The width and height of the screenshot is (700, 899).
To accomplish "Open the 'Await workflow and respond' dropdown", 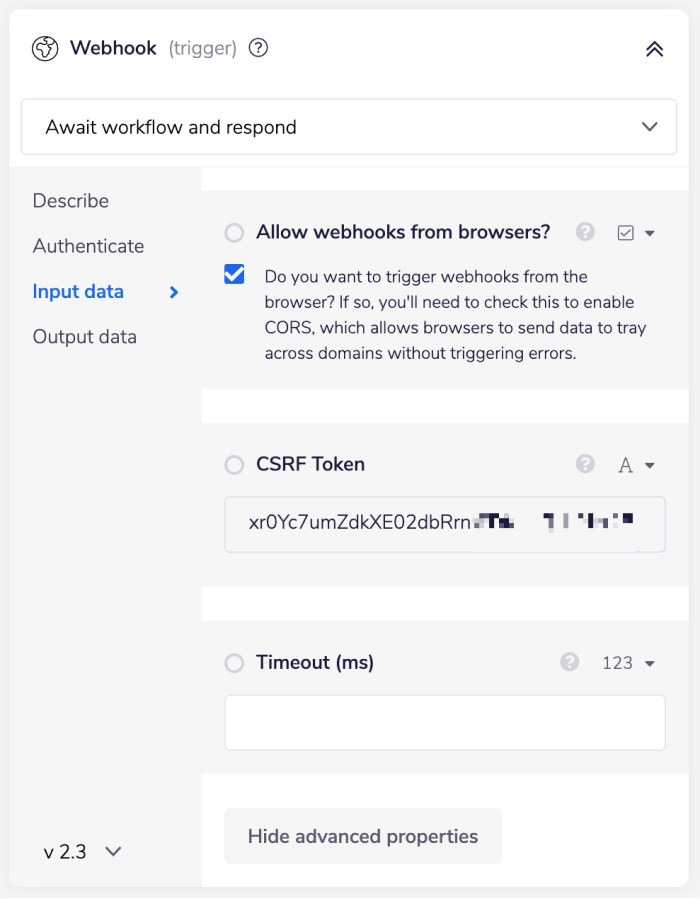I will pos(348,127).
